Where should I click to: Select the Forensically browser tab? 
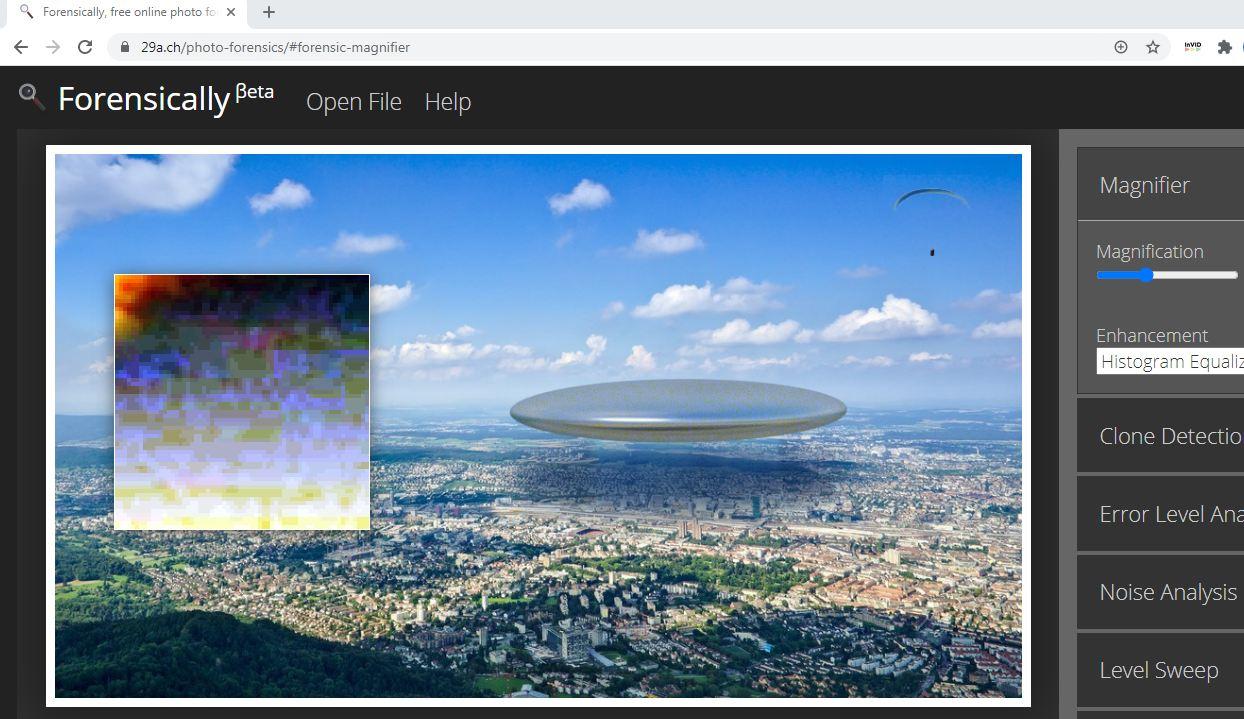125,13
